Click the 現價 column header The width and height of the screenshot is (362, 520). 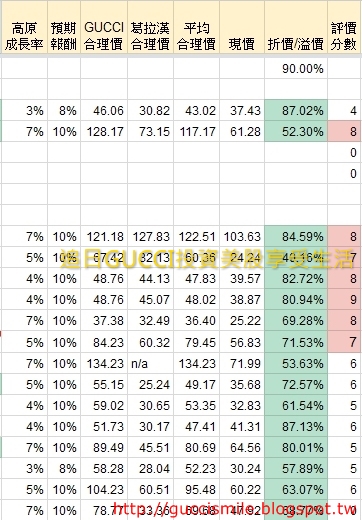(242, 27)
